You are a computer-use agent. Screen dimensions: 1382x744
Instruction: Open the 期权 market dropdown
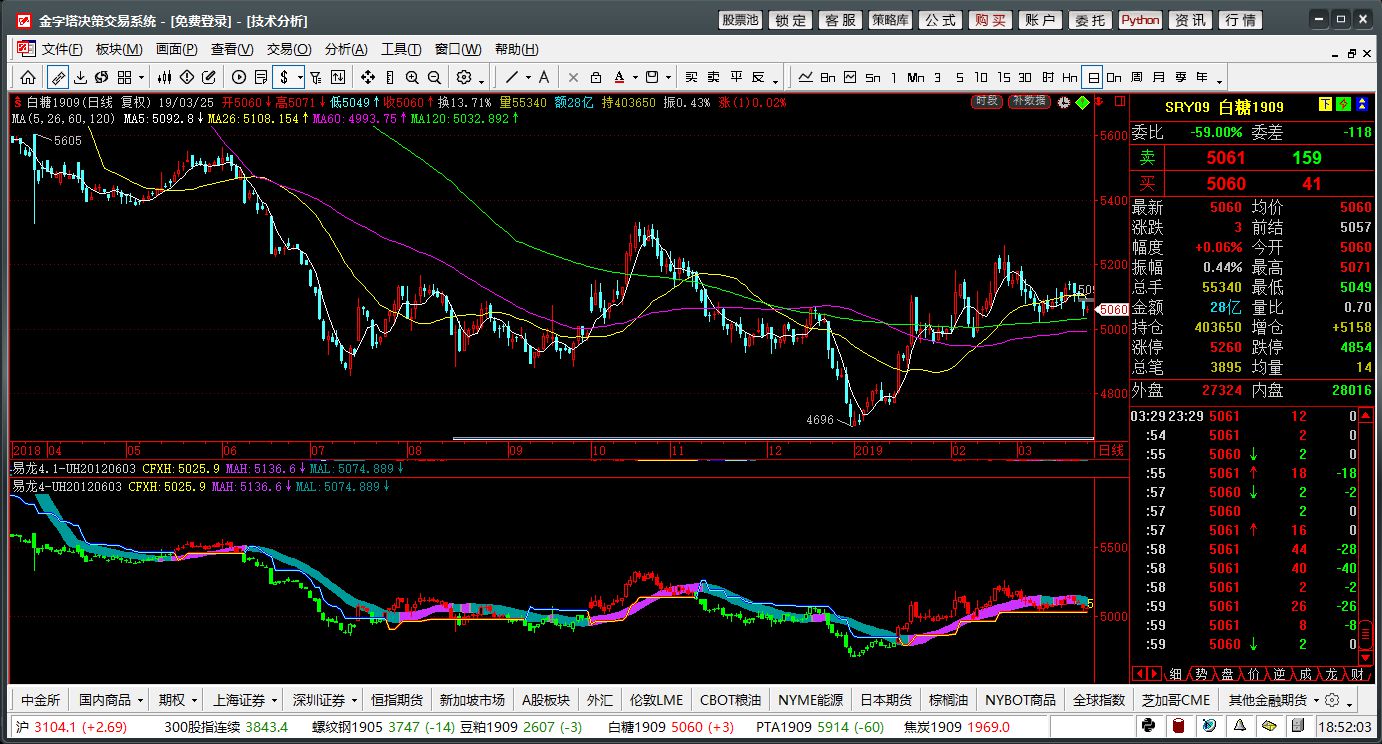(x=179, y=700)
